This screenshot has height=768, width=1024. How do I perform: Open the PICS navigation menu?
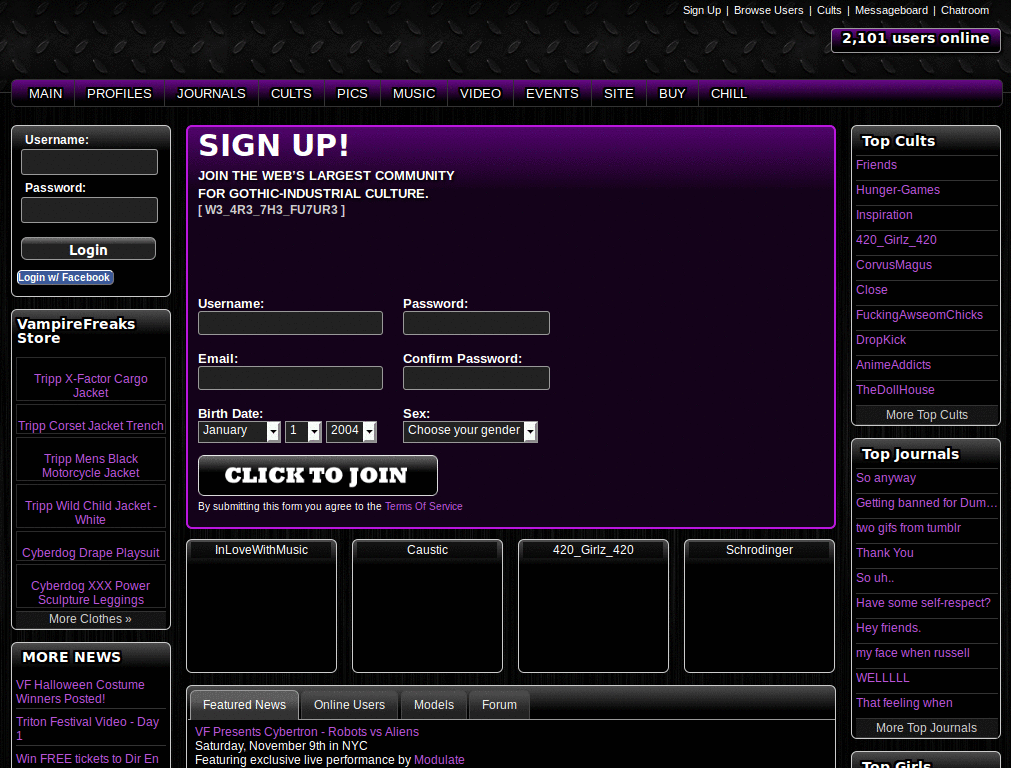point(352,93)
